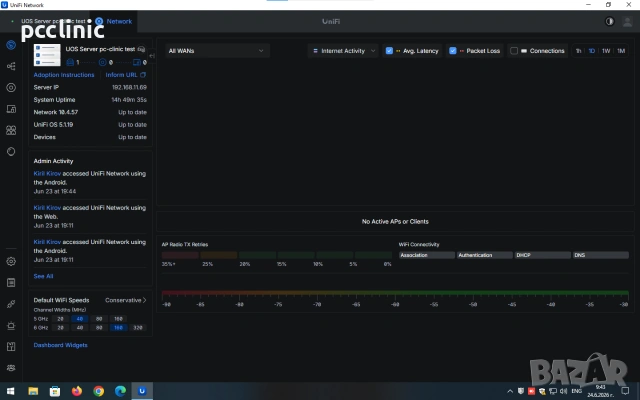Switch to the Network application tab
The height and width of the screenshot is (400, 640).
[x=114, y=21]
